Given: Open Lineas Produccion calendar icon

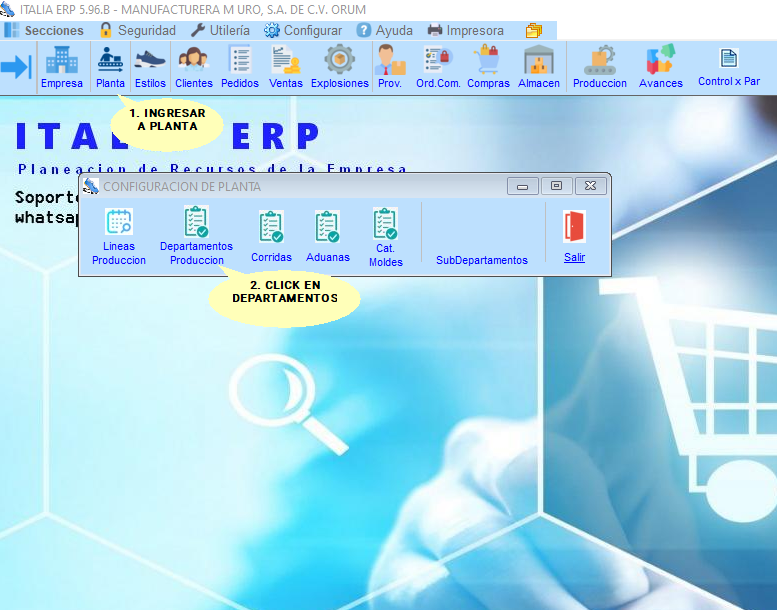Looking at the screenshot, I should click(x=119, y=222).
